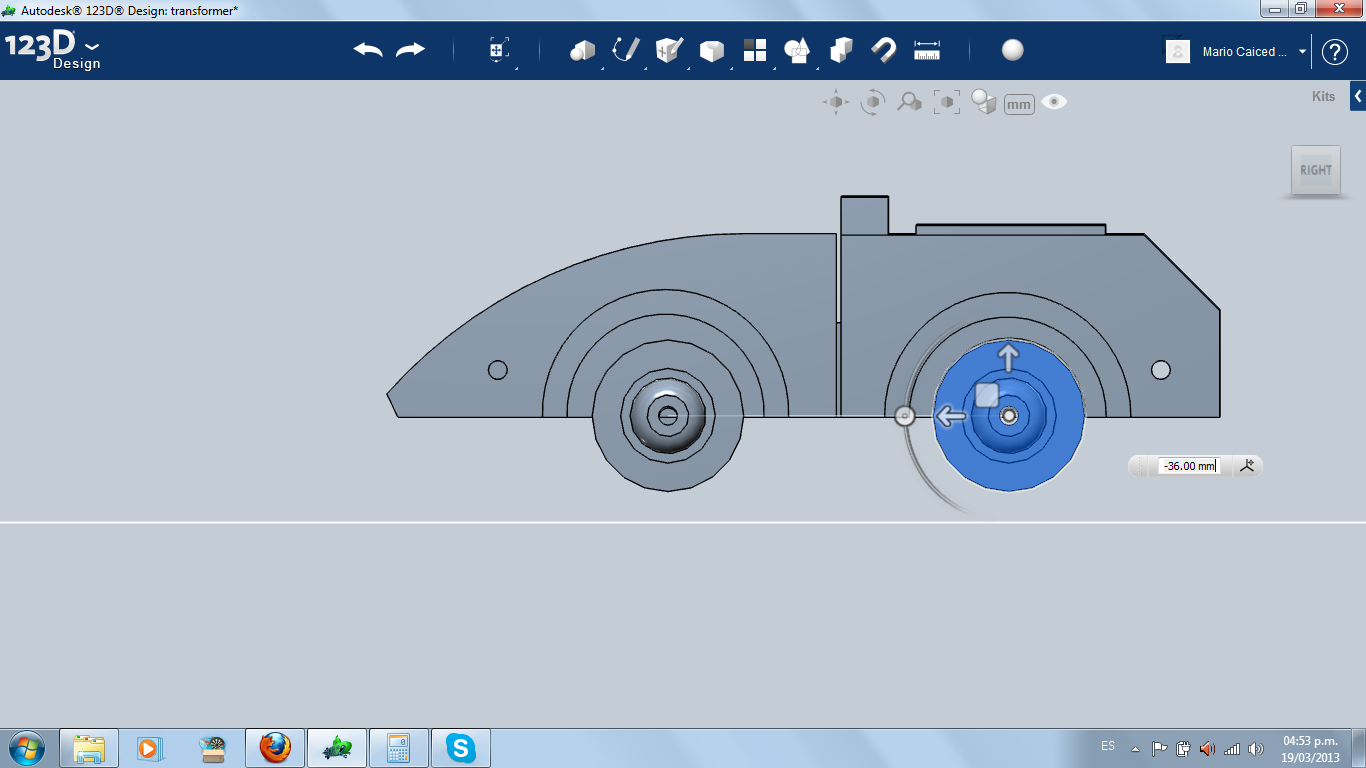1366x768 pixels.
Task: Open Firefox from the taskbar
Action: click(275, 748)
